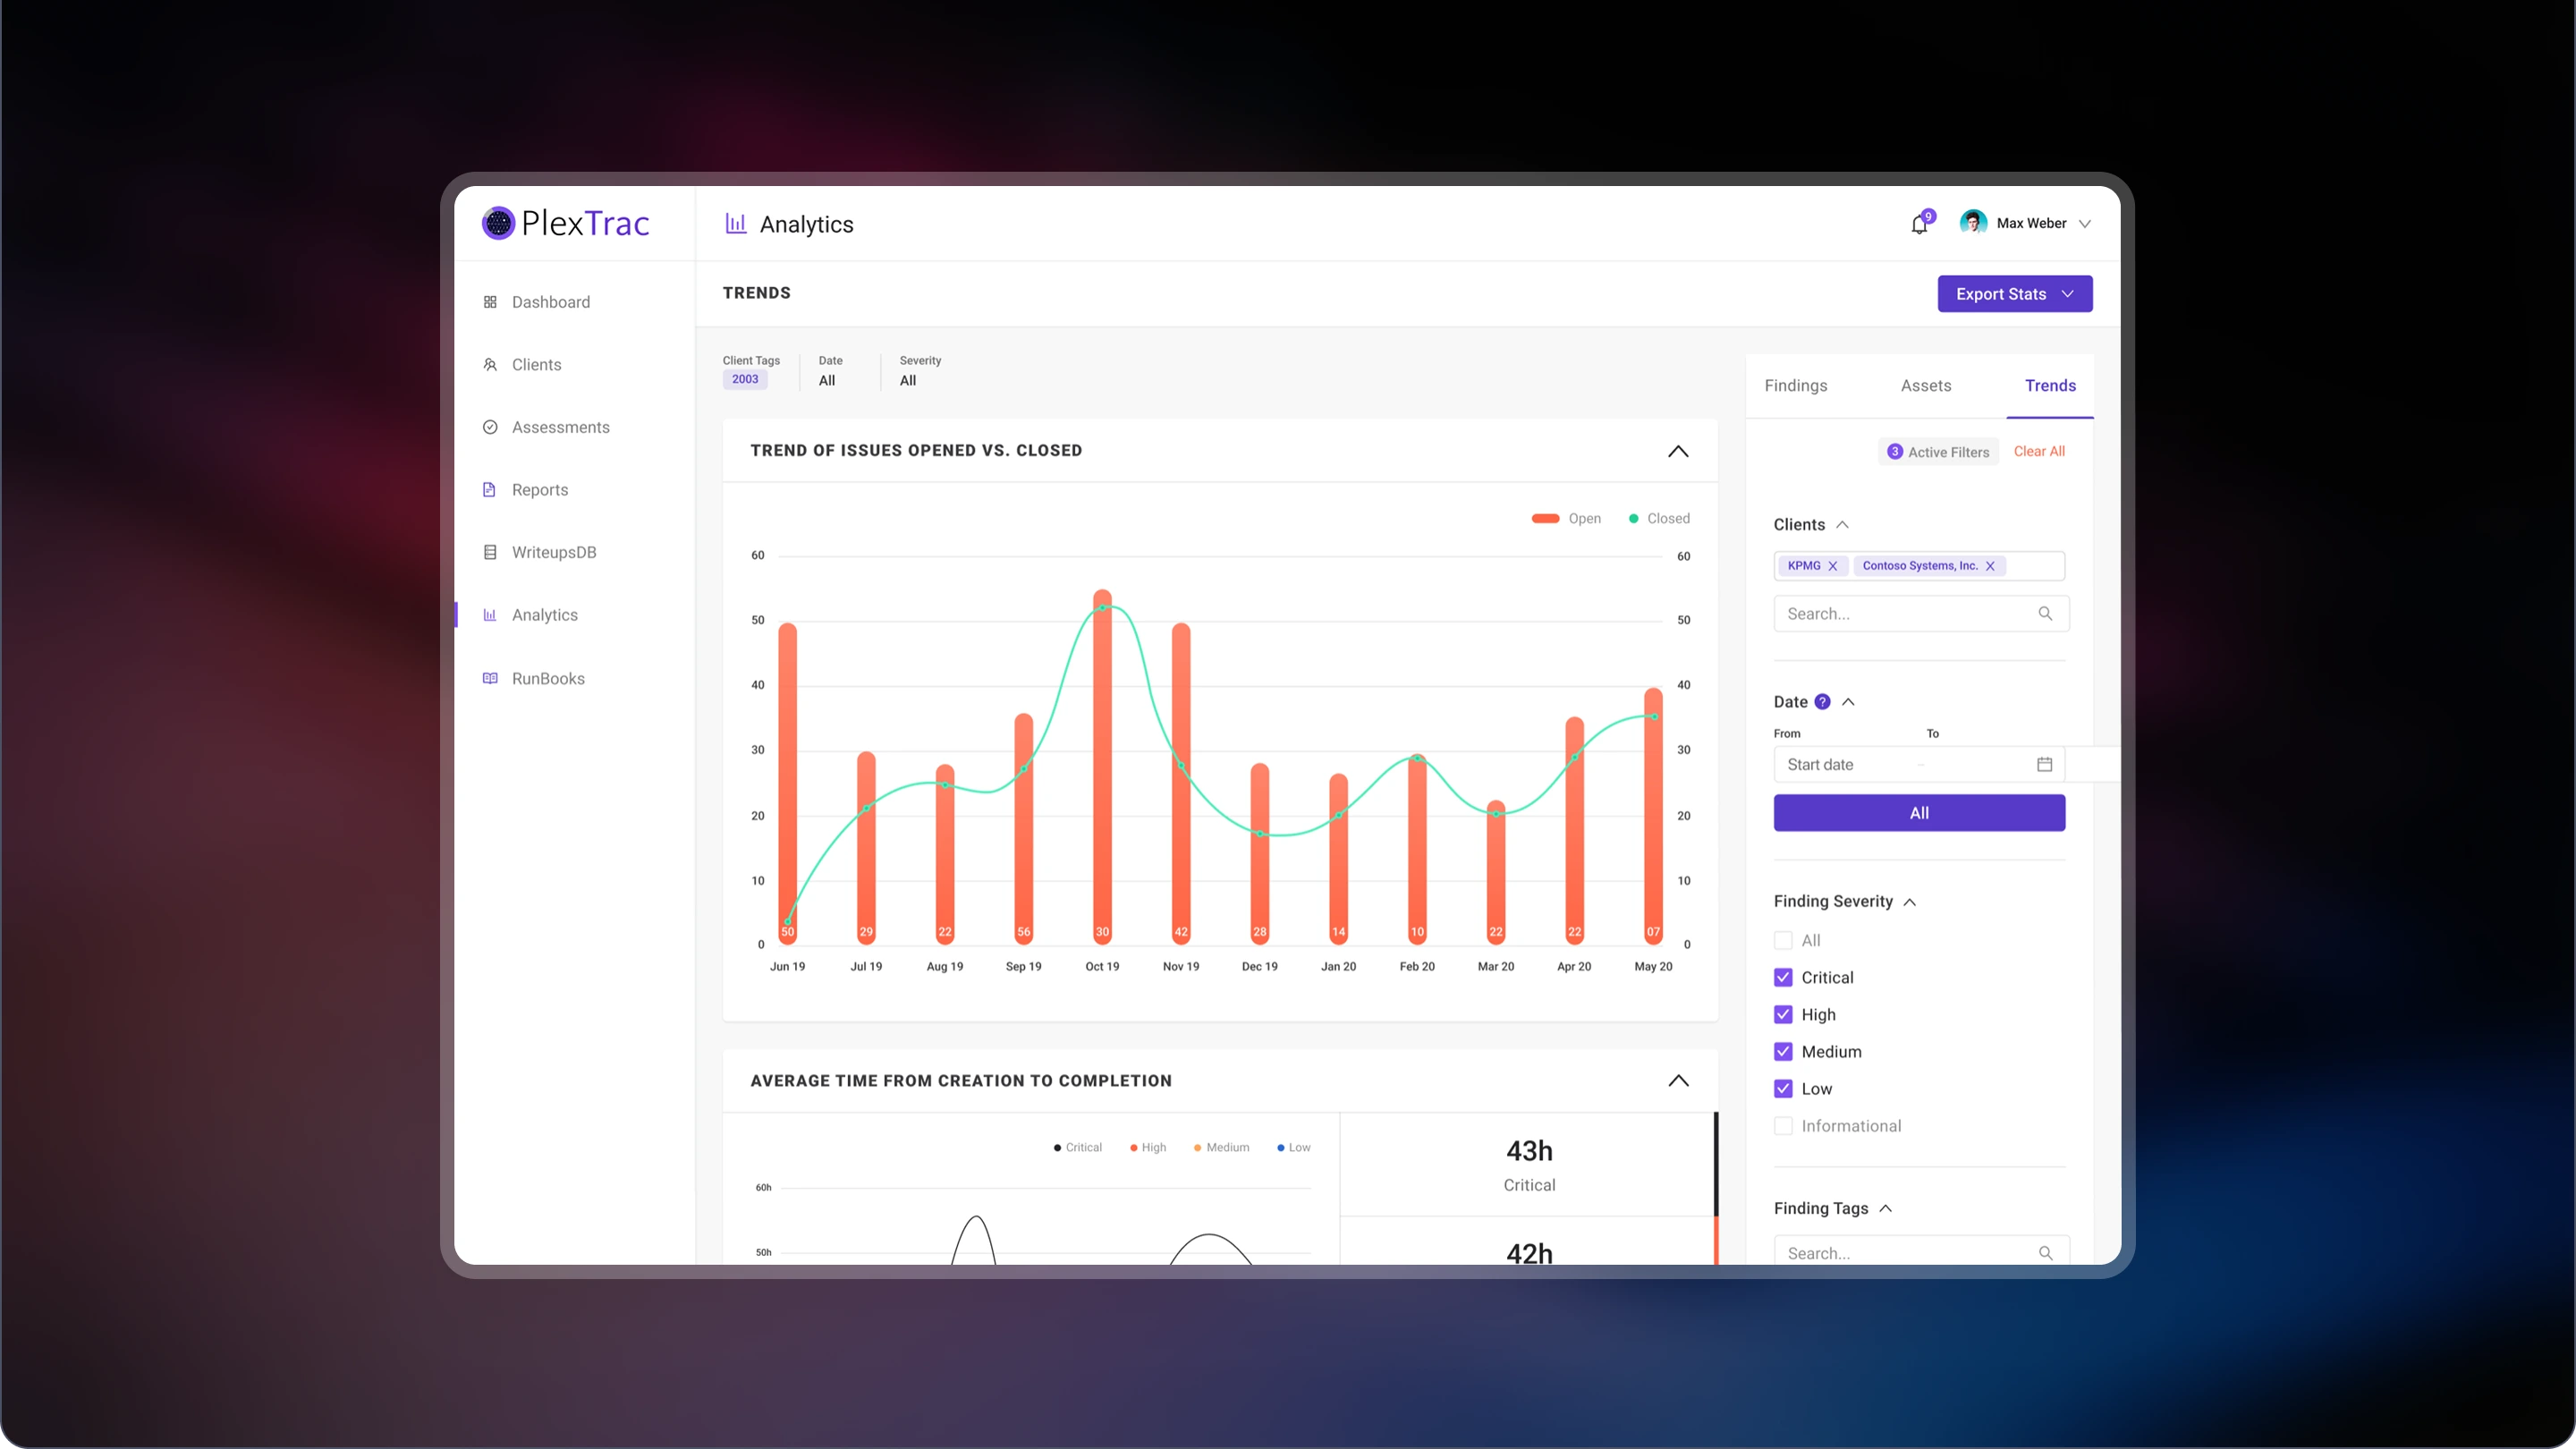Switch to the Findings tab
The image size is (2576, 1449).
pyautogui.click(x=1795, y=386)
